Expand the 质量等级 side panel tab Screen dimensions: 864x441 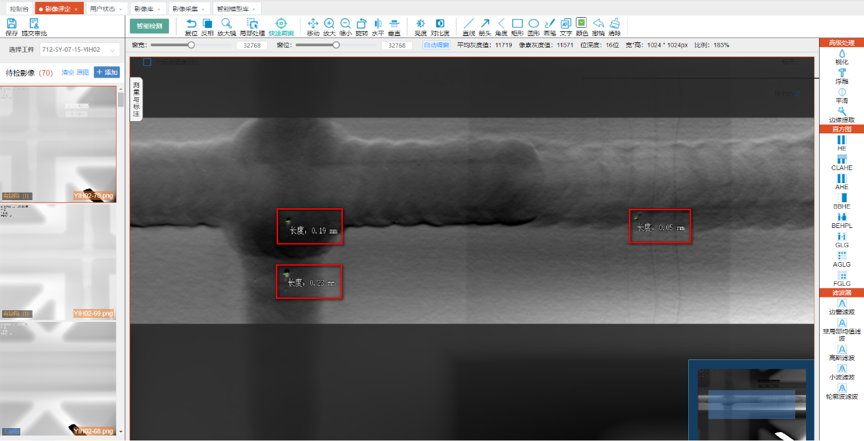click(x=136, y=99)
